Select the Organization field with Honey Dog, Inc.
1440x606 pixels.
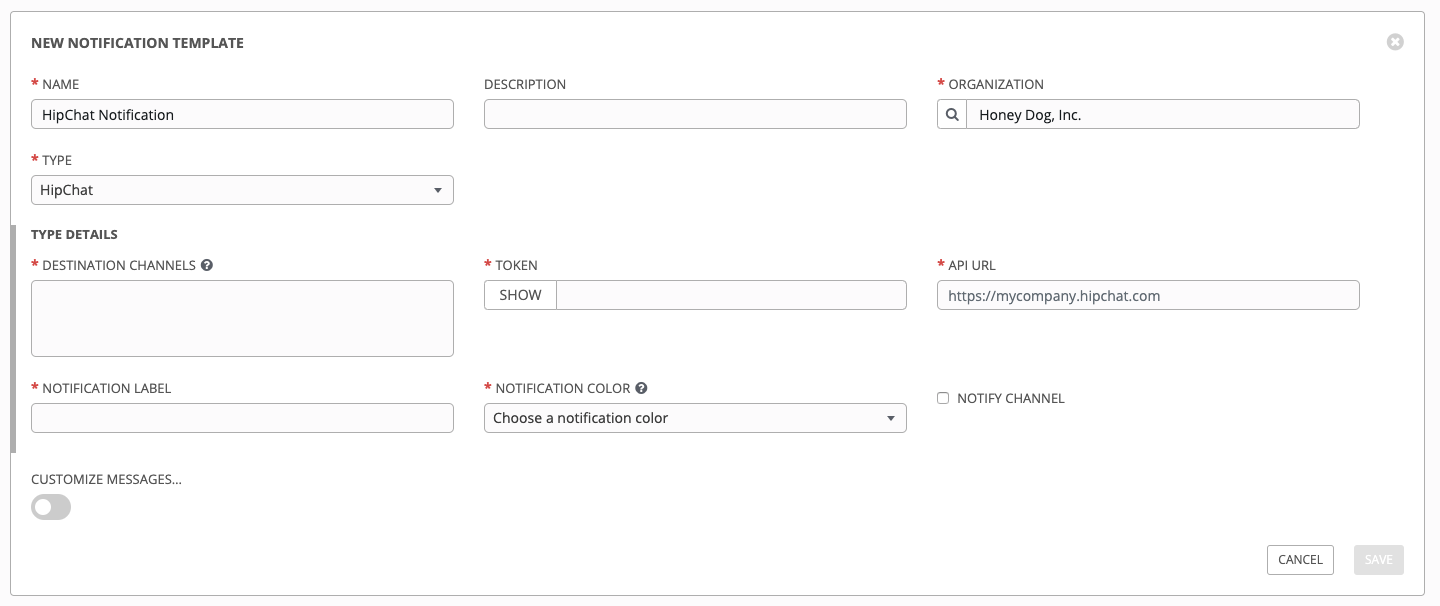click(x=1162, y=115)
